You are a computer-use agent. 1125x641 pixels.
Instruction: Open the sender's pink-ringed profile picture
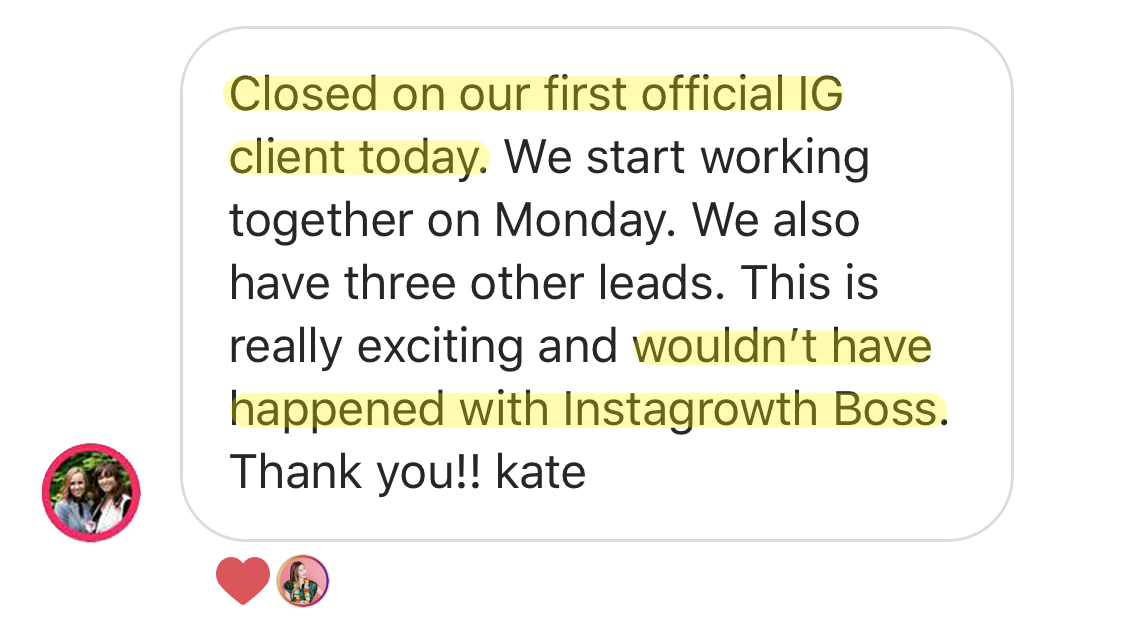tap(91, 493)
